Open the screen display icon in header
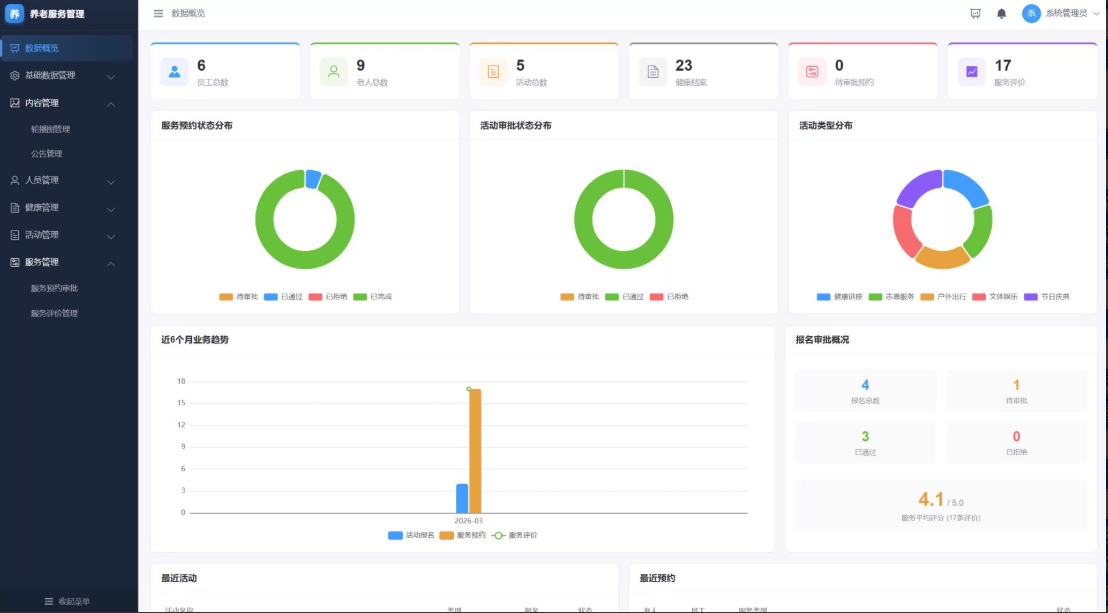Screen dimensions: 1108x613 (x=975, y=13)
